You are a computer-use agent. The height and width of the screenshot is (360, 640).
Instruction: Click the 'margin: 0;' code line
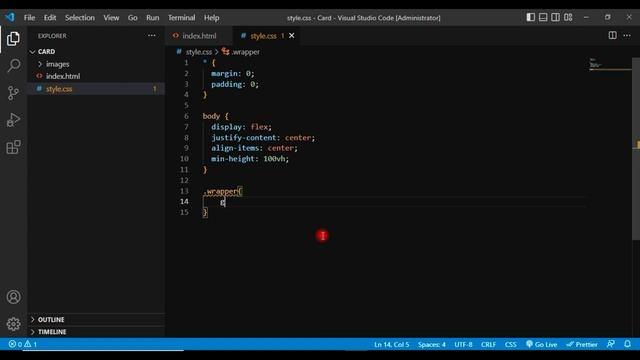(233, 73)
